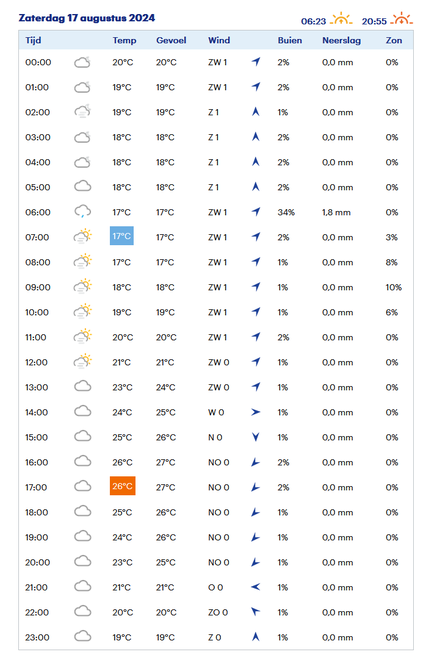The height and width of the screenshot is (663, 426).
Task: Click the 34% shower chance at 06:00
Action: (x=286, y=212)
